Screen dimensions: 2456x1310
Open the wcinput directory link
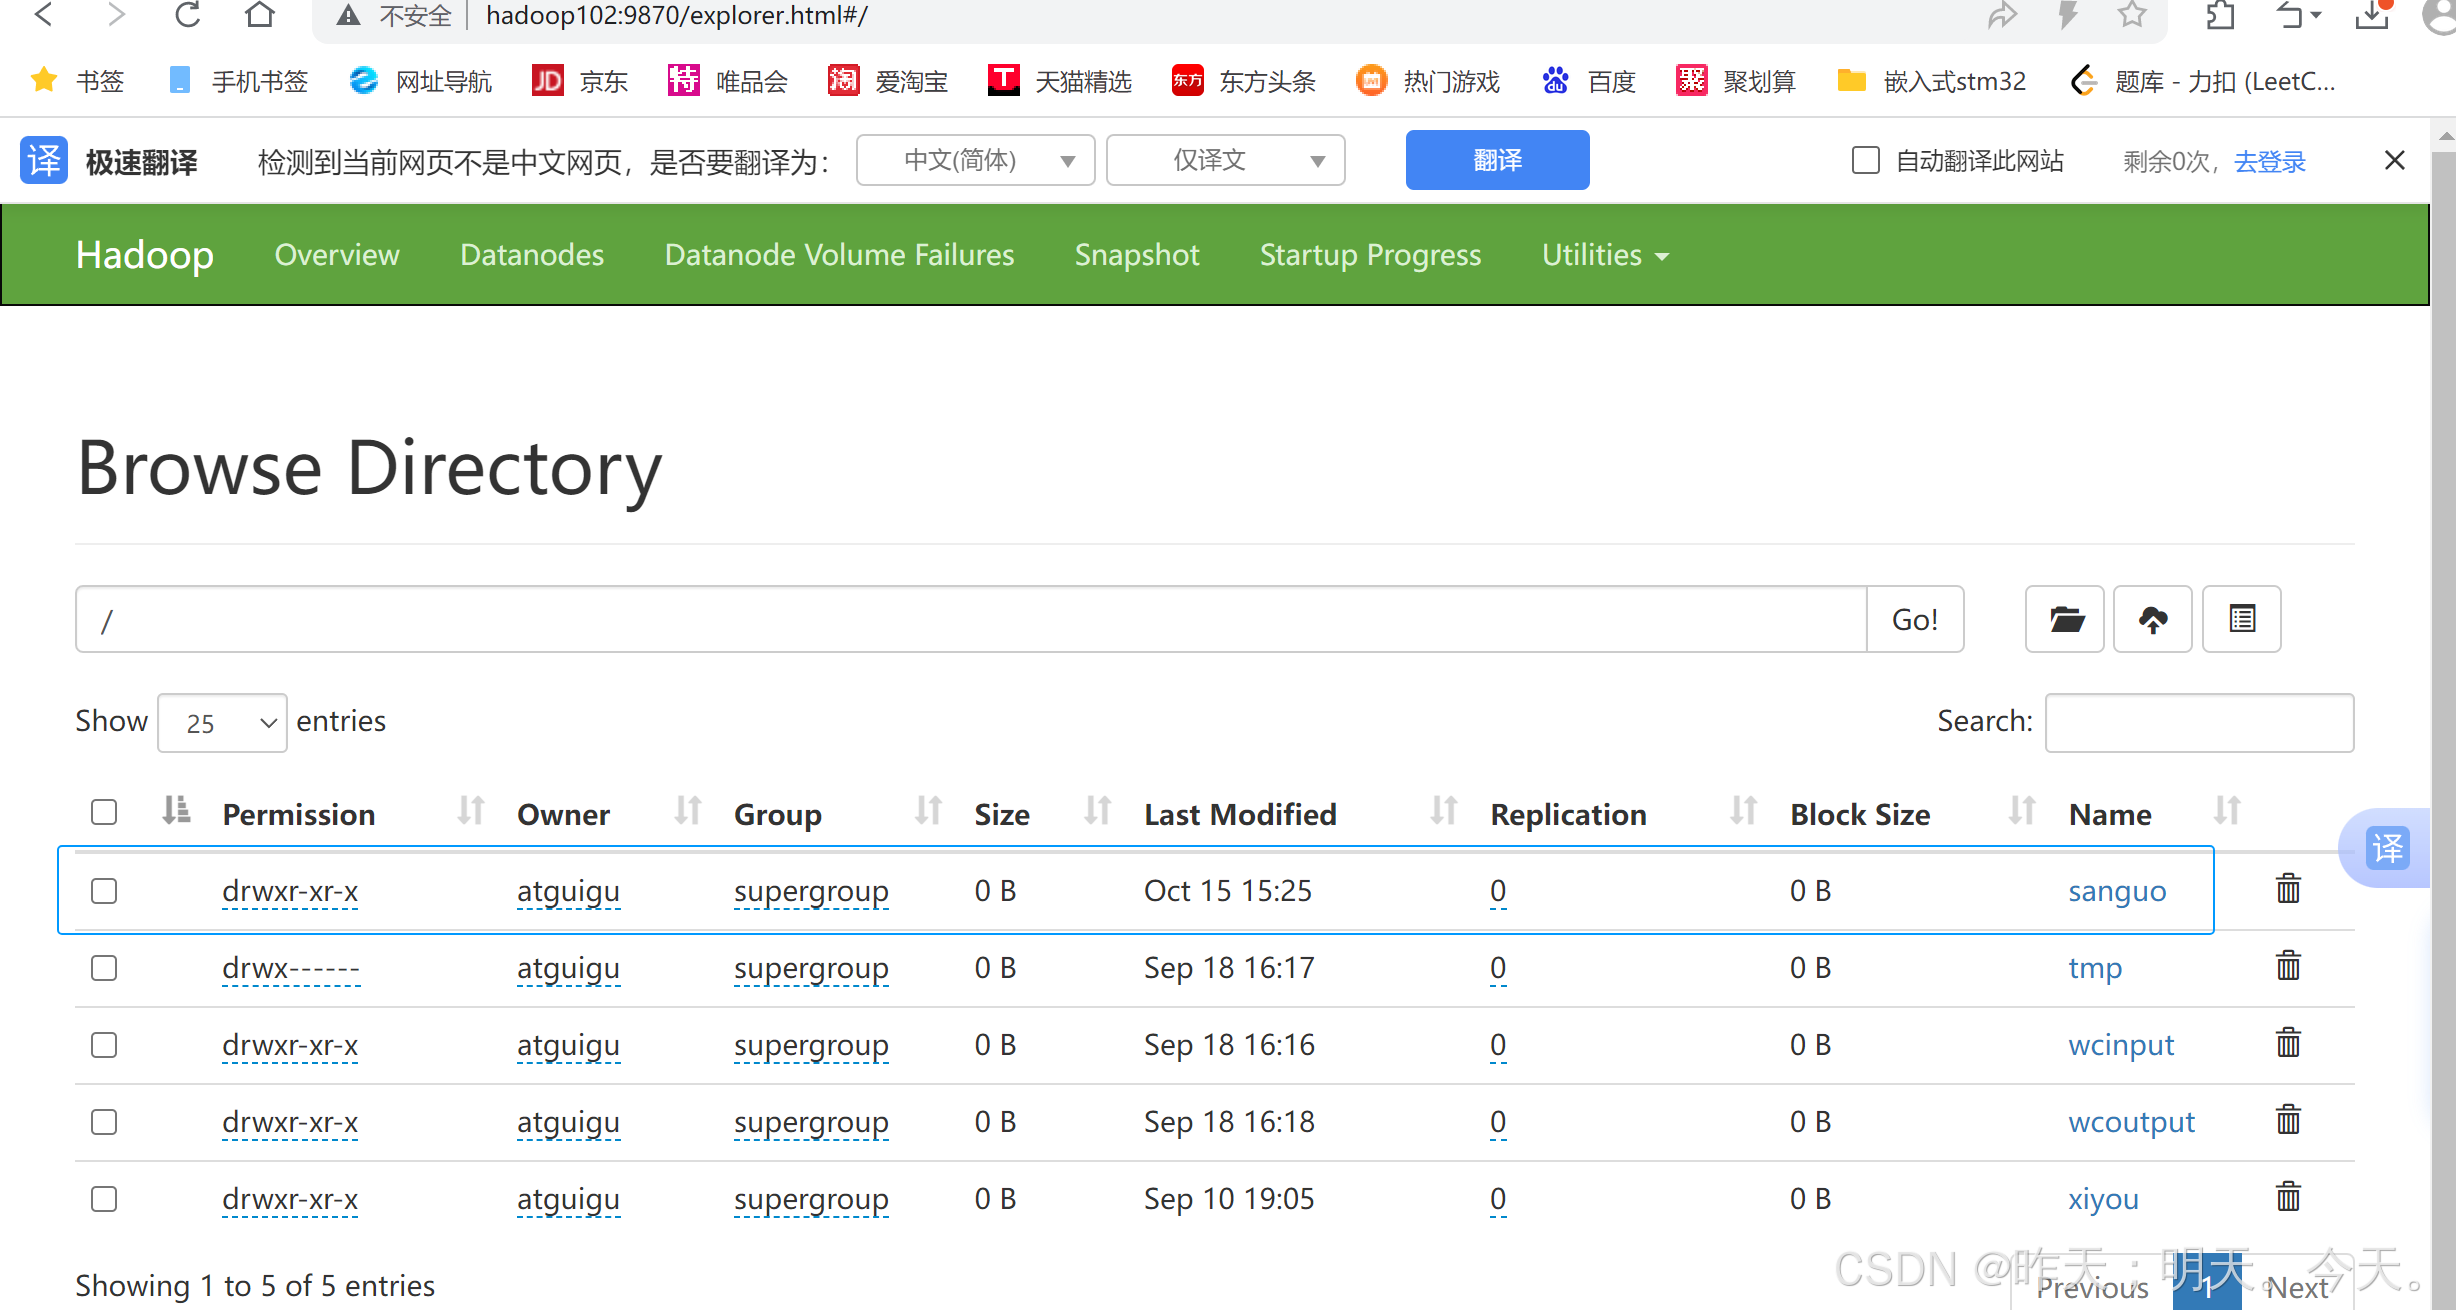pyautogui.click(x=2120, y=1045)
